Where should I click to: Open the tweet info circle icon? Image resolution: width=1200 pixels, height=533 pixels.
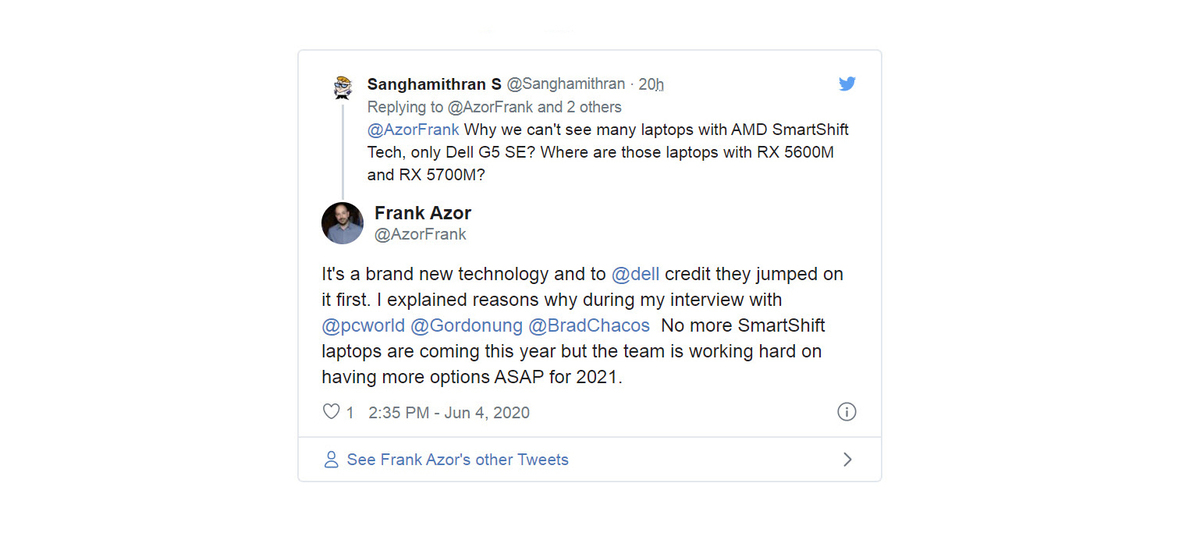[846, 412]
